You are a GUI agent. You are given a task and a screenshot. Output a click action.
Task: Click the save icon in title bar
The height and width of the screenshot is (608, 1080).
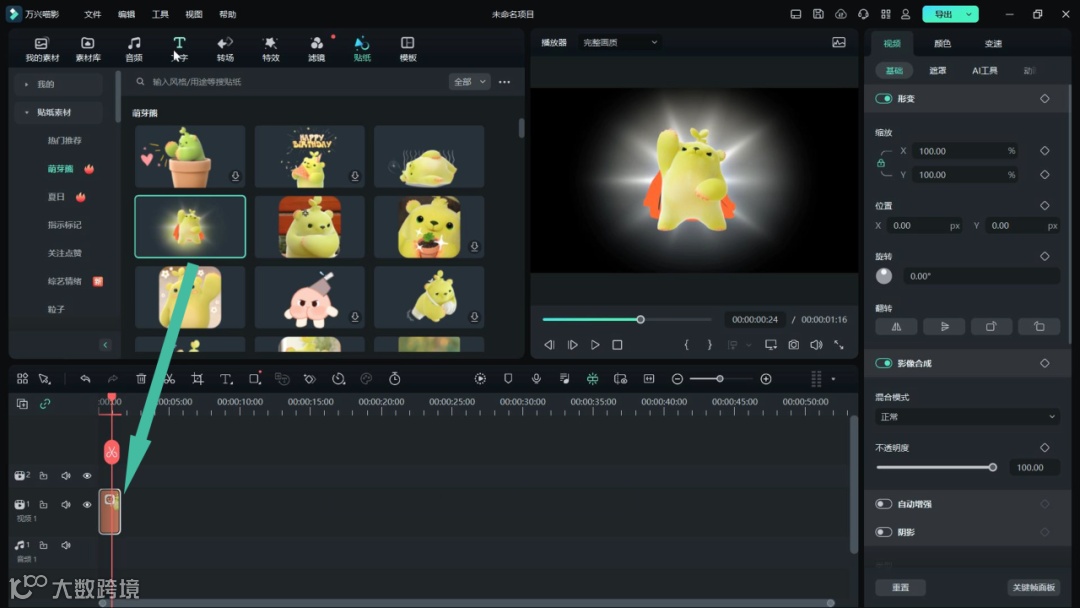[818, 14]
